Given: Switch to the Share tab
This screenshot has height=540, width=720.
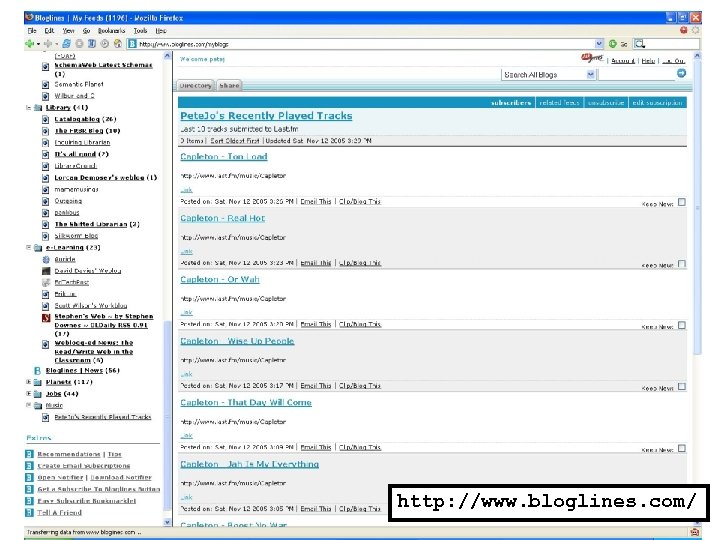Looking at the screenshot, I should point(229,85).
